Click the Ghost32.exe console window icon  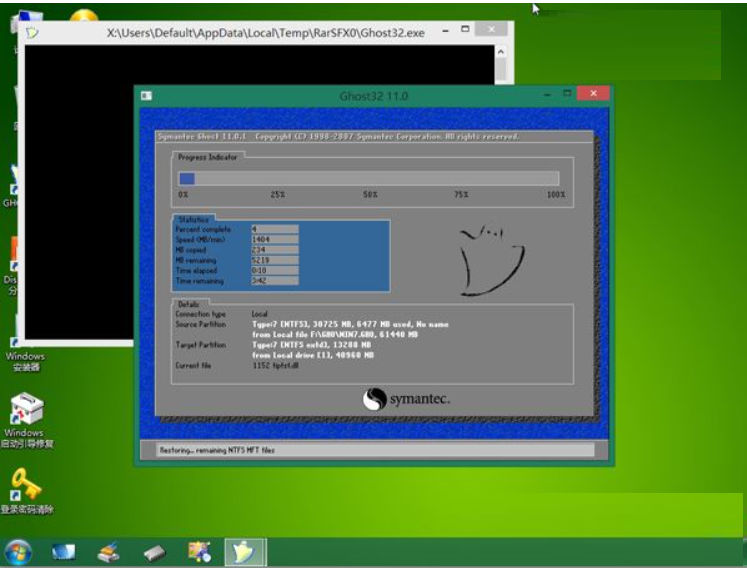33,32
